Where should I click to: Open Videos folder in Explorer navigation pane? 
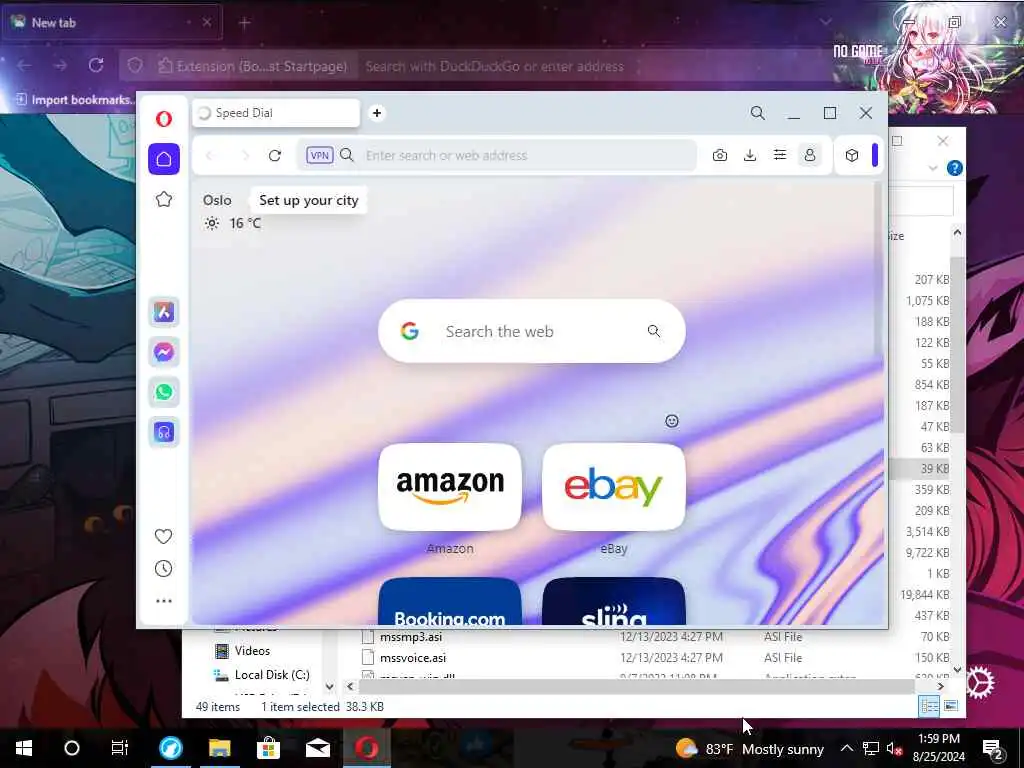tap(252, 650)
